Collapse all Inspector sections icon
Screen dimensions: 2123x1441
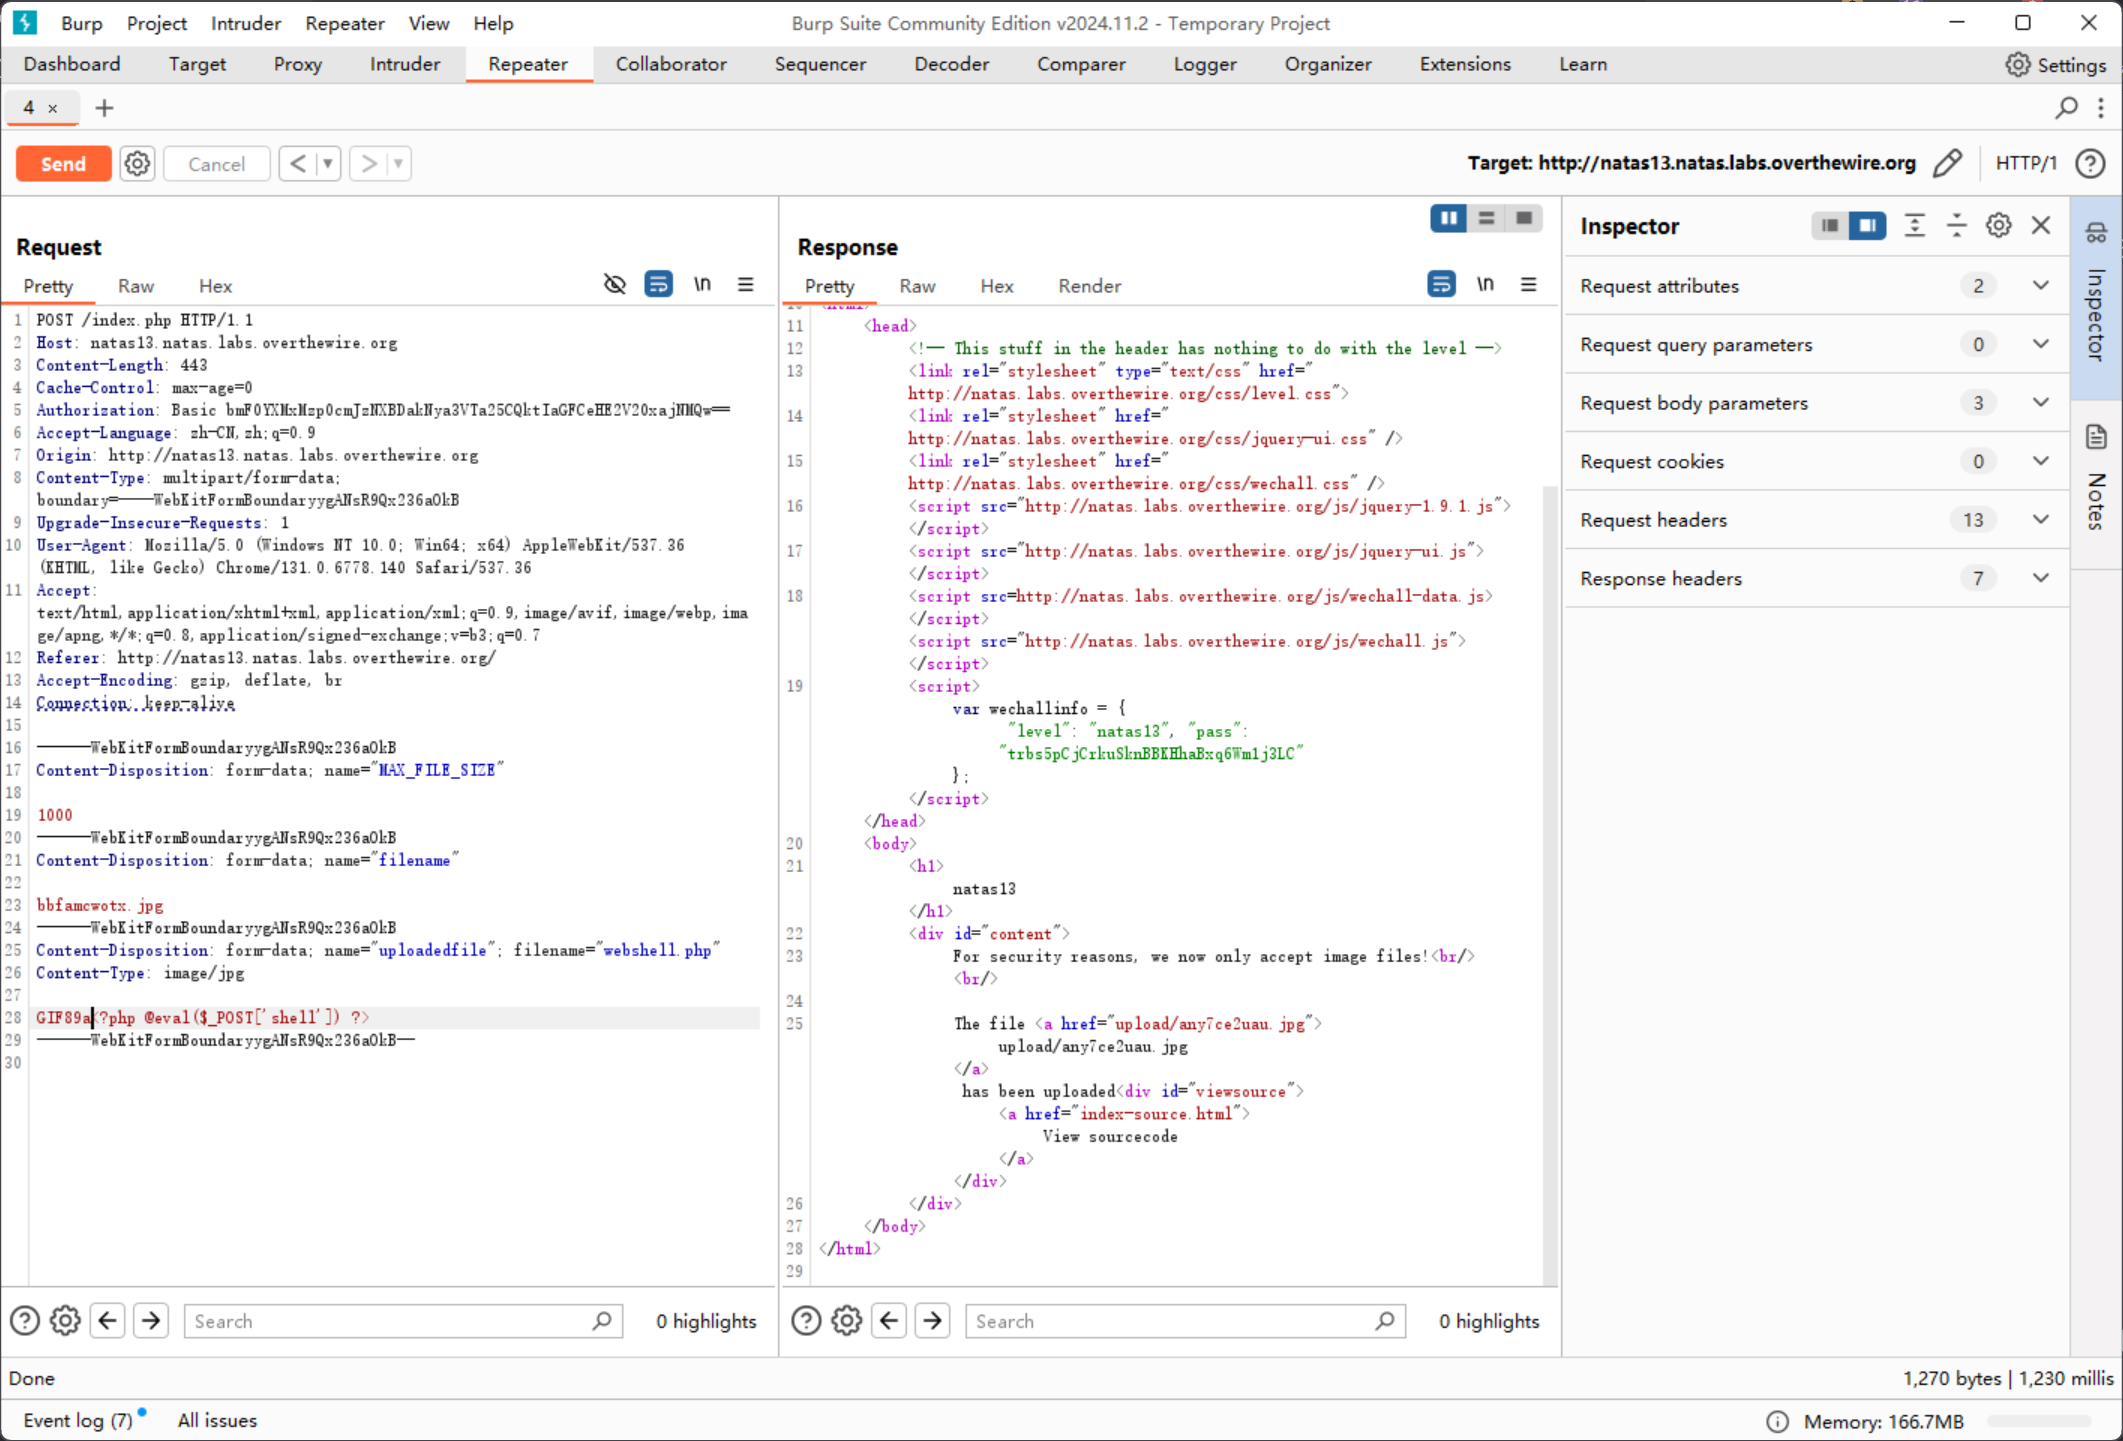coord(1956,226)
